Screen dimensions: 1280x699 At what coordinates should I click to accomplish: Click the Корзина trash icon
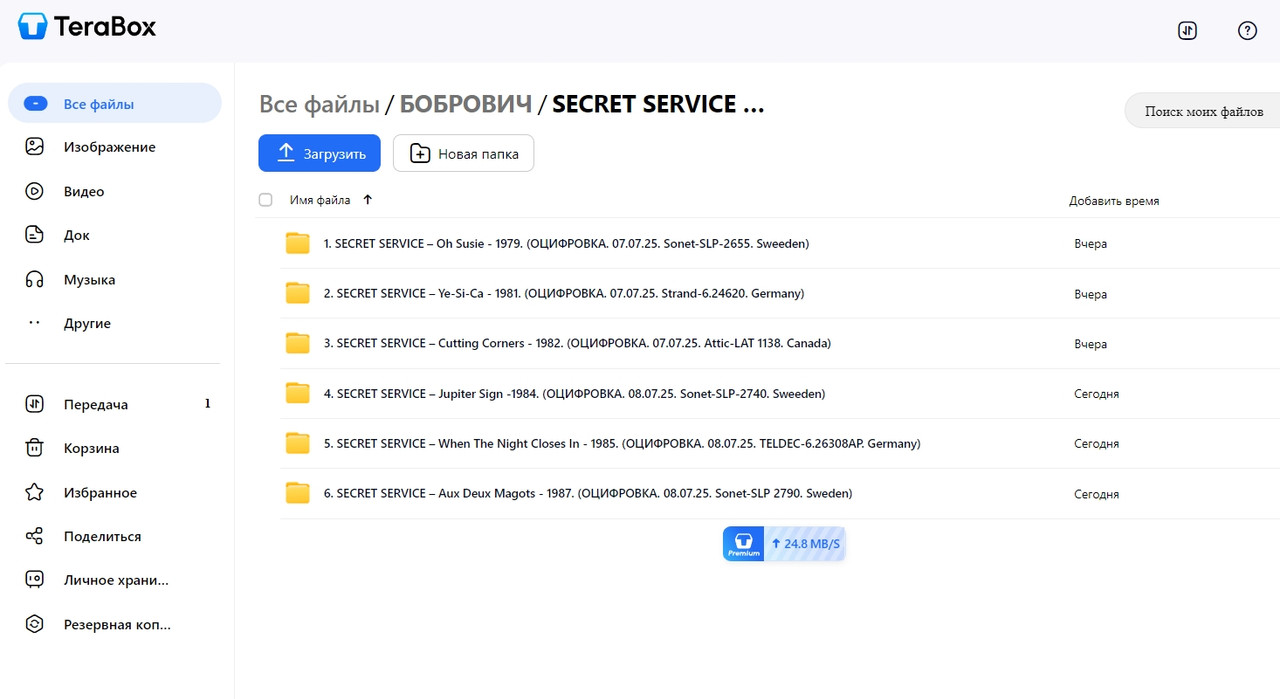pyautogui.click(x=35, y=448)
